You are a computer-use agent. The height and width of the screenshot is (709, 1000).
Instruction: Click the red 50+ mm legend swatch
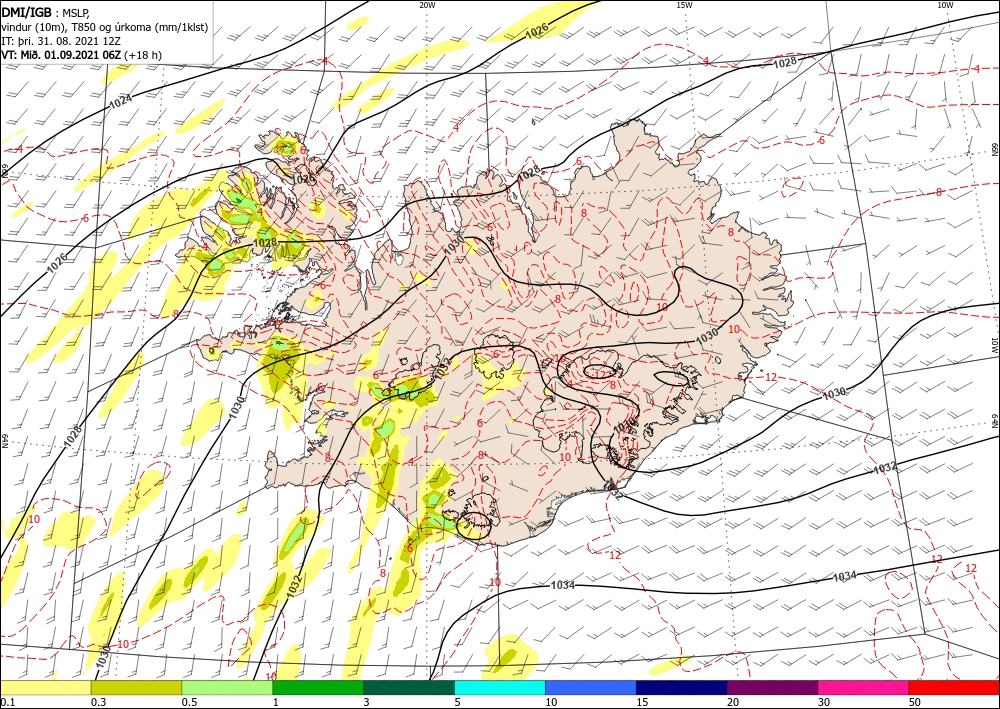(x=954, y=687)
